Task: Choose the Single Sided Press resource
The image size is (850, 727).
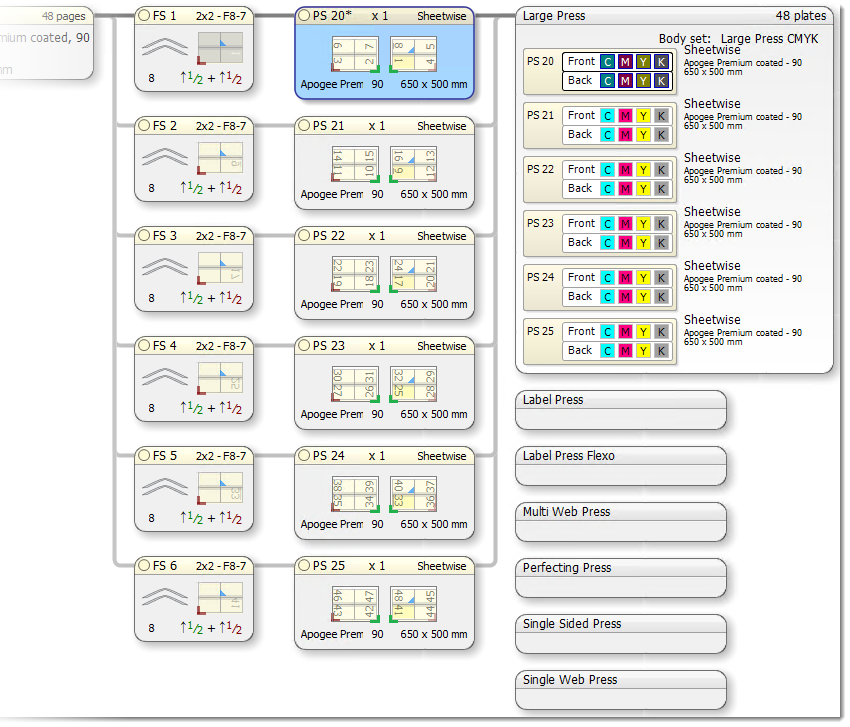Action: (x=621, y=634)
